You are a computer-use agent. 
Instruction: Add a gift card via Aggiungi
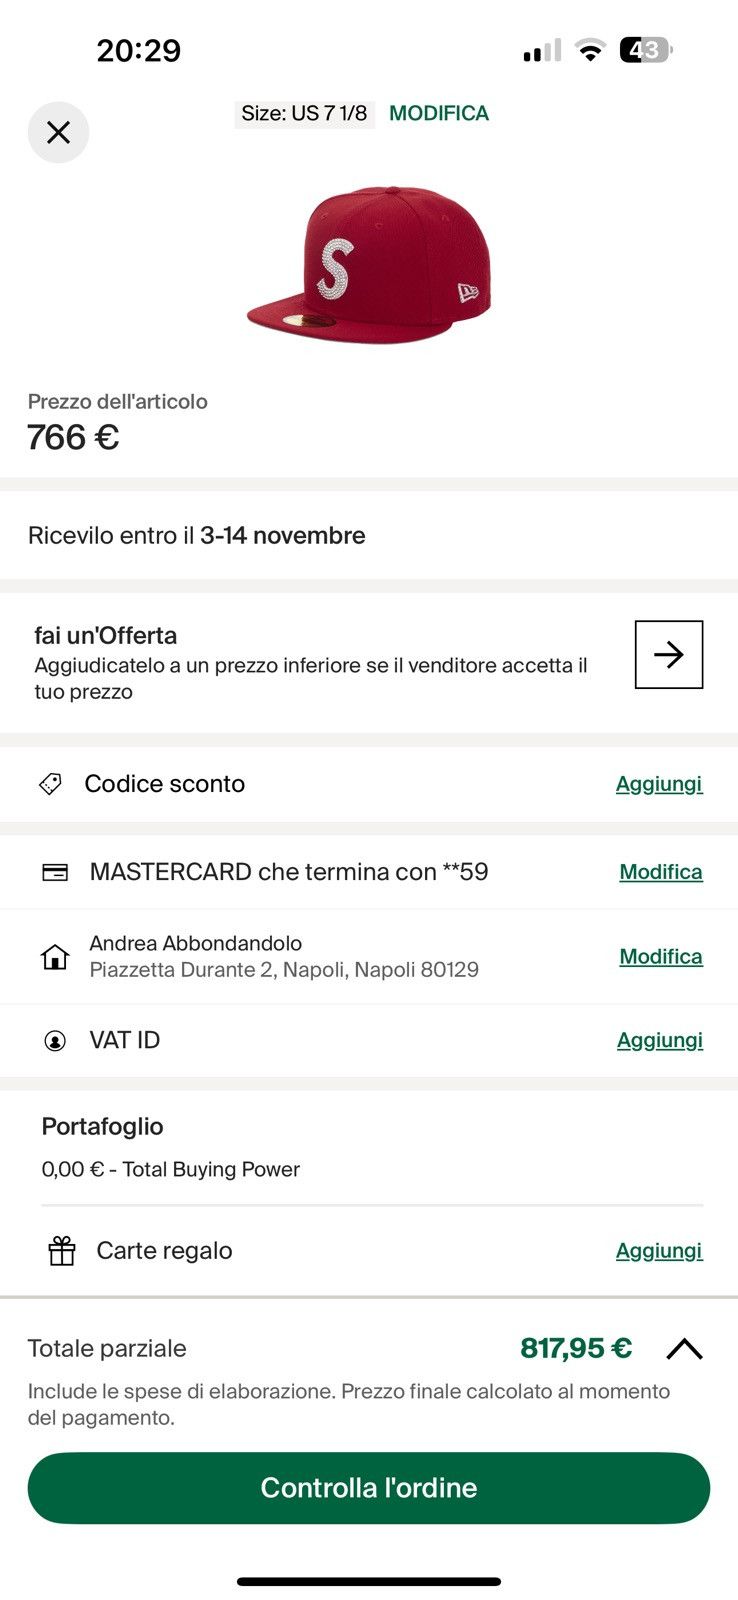pyautogui.click(x=659, y=1251)
